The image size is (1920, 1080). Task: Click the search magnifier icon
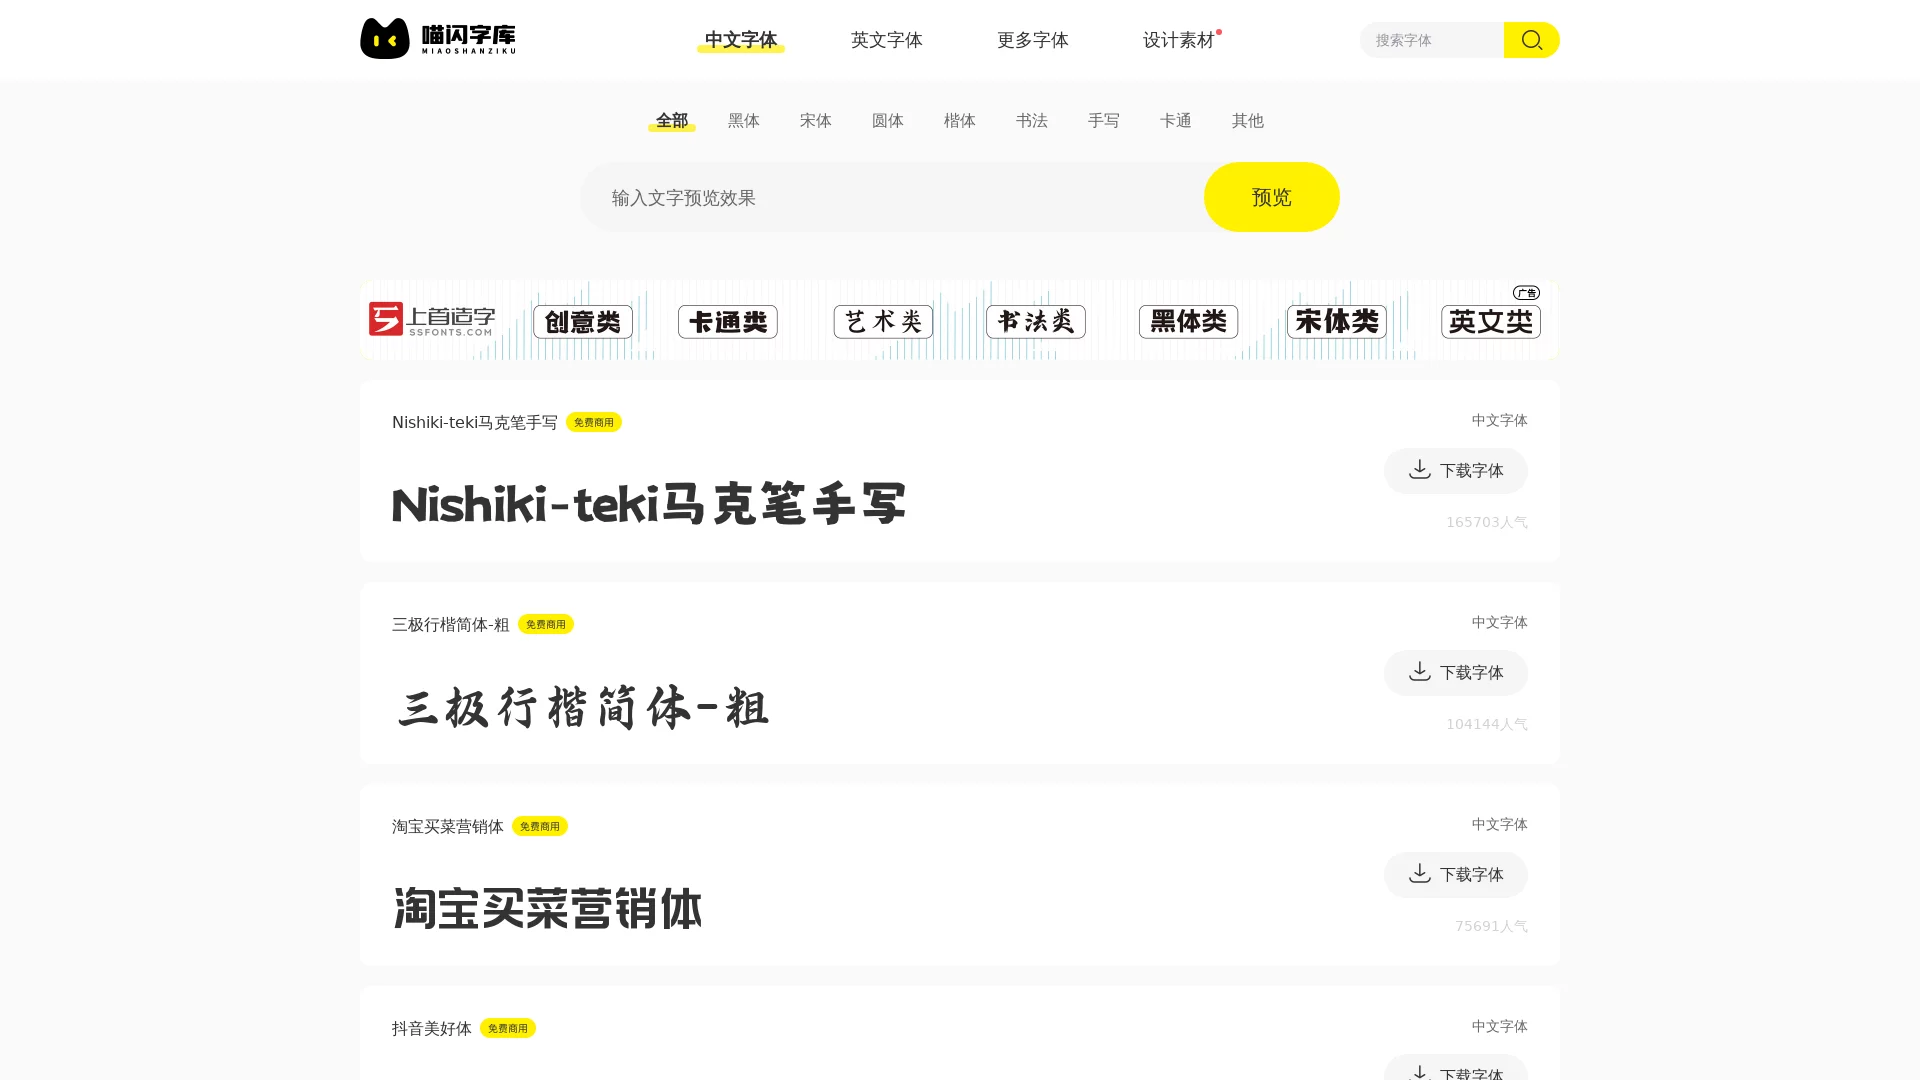(x=1531, y=40)
